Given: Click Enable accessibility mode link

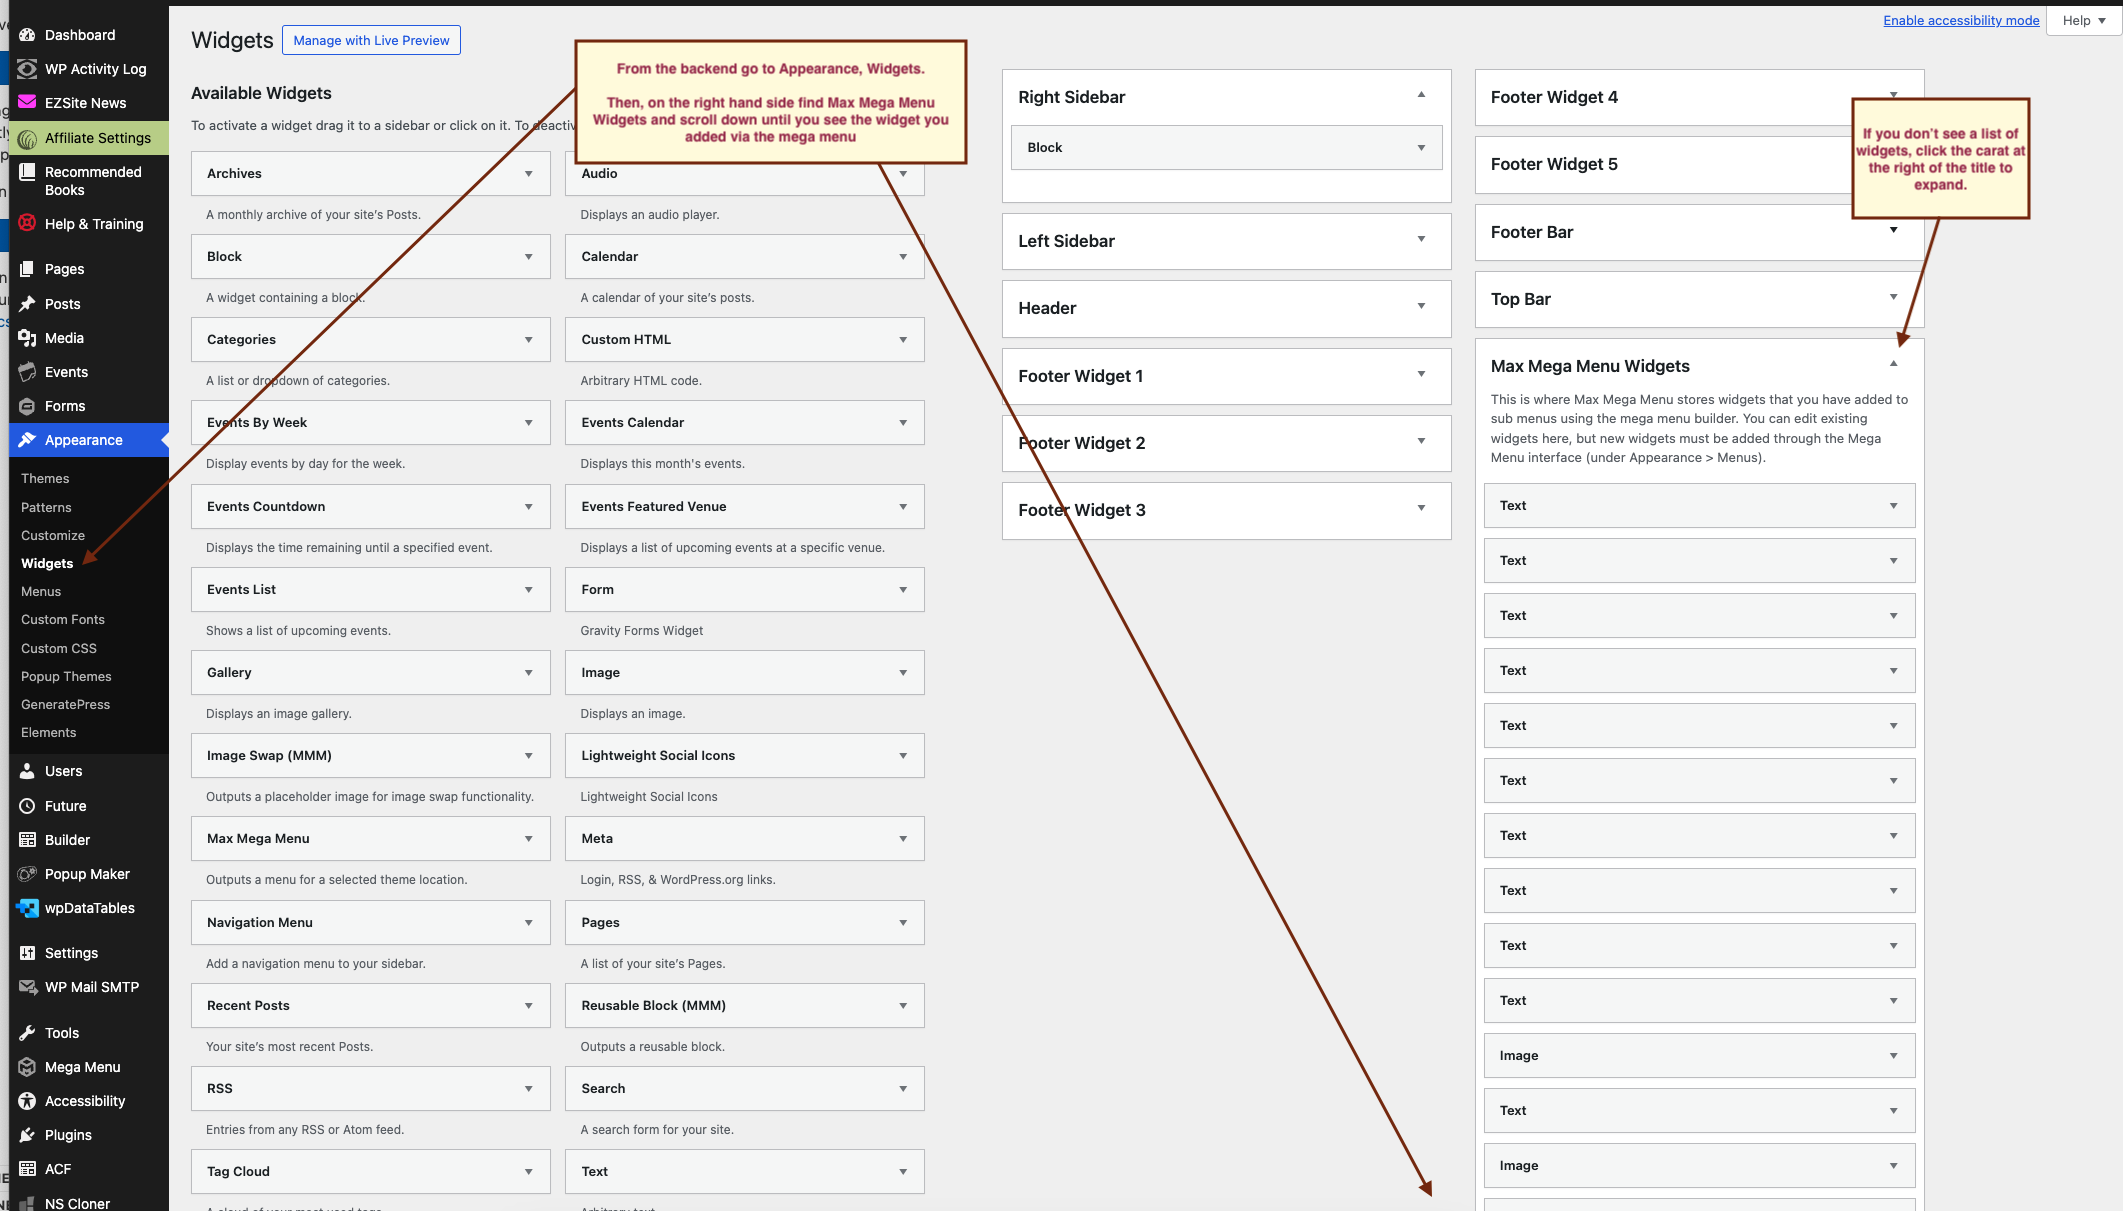Looking at the screenshot, I should point(1960,21).
